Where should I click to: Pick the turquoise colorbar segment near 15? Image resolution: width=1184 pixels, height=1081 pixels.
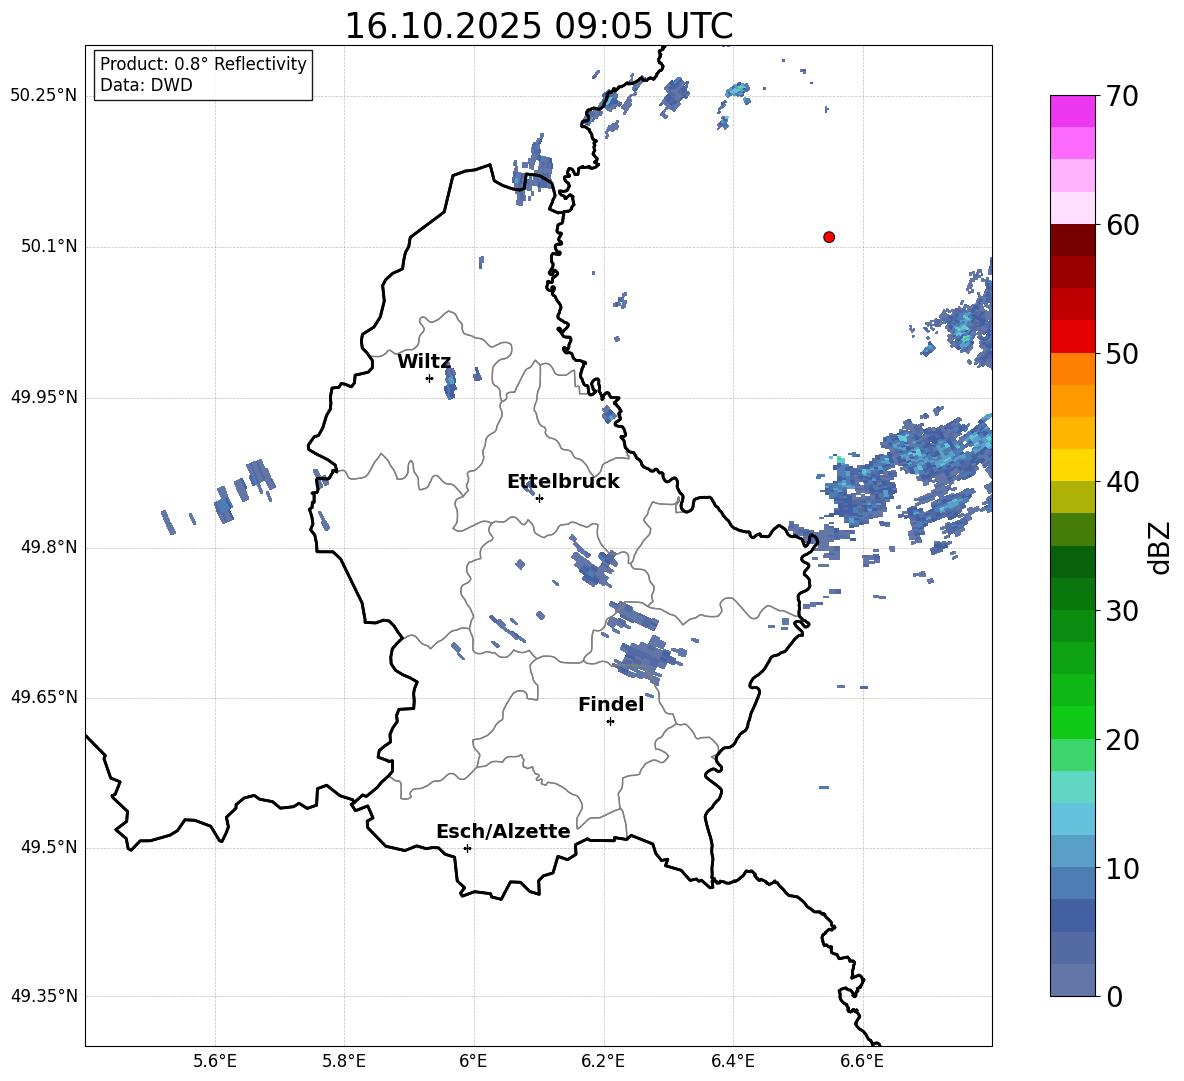tap(1072, 787)
